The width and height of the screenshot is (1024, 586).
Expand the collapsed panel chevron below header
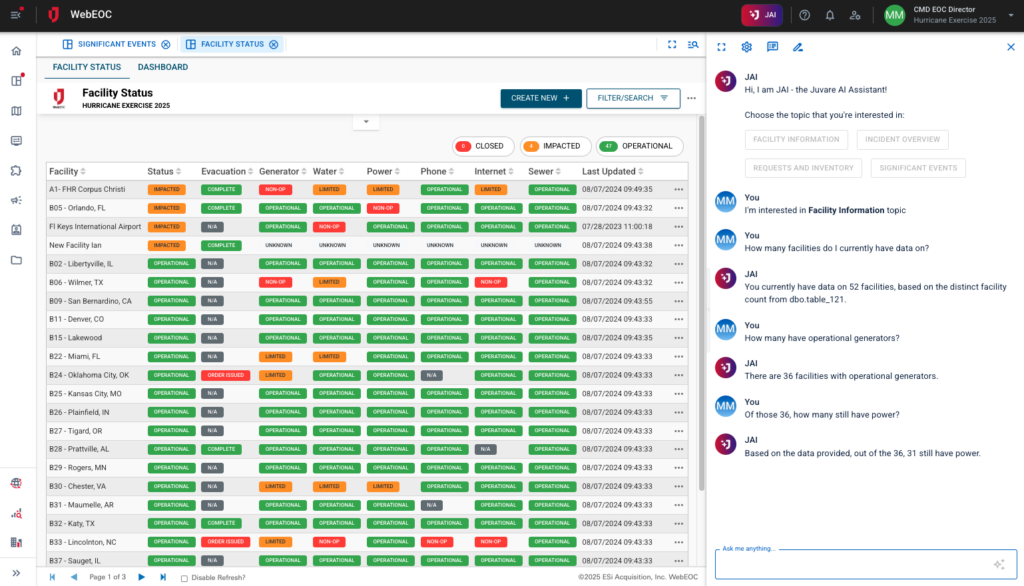pos(366,122)
